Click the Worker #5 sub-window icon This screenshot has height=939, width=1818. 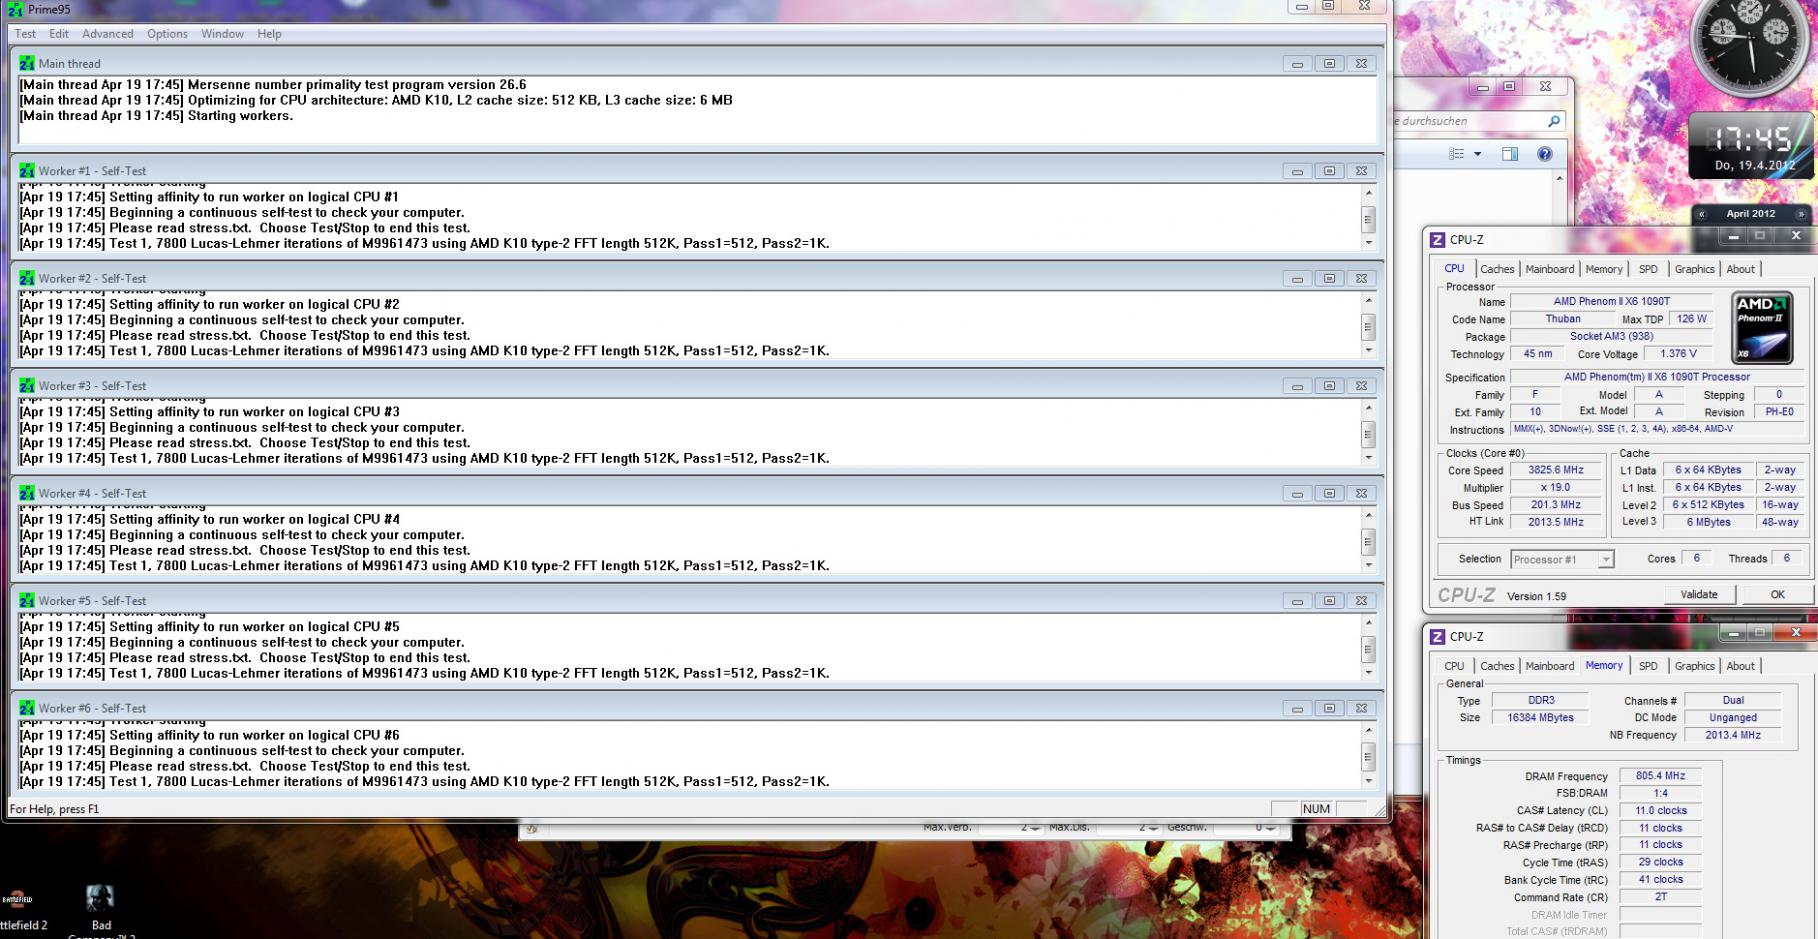[x=27, y=601]
